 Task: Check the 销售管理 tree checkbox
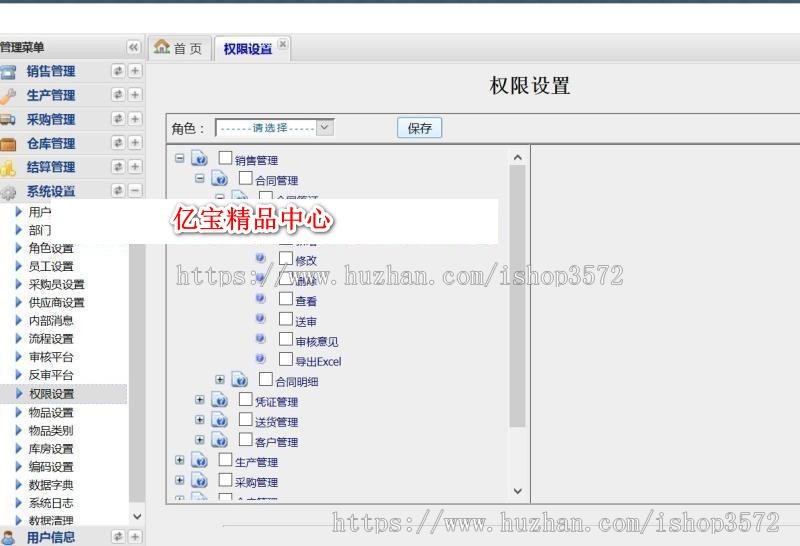coord(225,158)
